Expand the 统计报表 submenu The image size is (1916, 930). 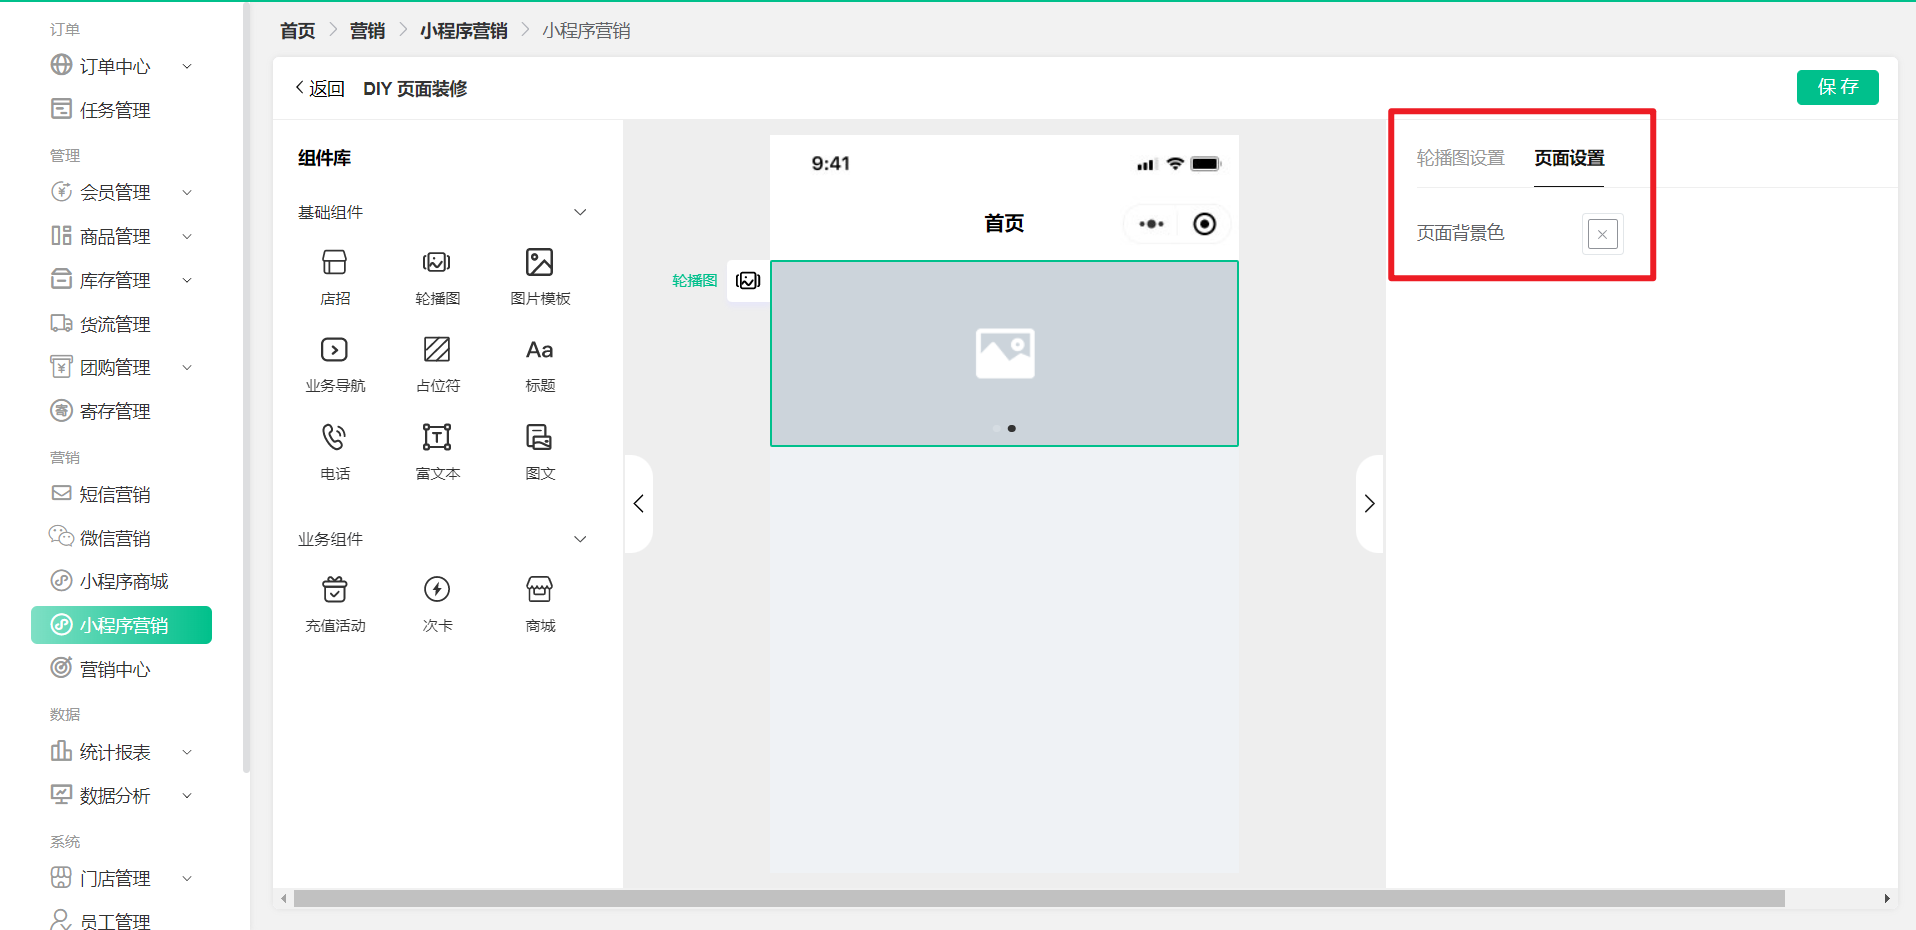(x=187, y=752)
